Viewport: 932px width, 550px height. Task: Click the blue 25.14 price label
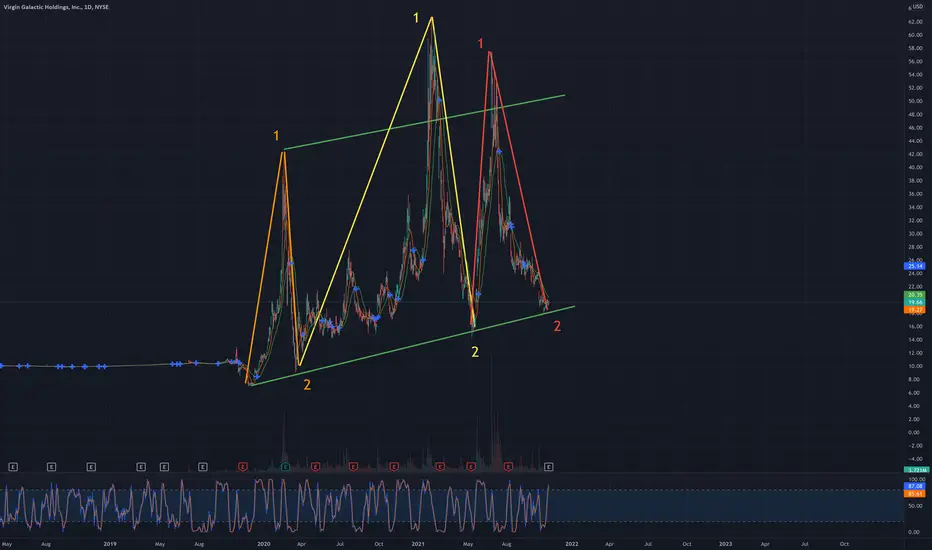pyautogui.click(x=914, y=266)
